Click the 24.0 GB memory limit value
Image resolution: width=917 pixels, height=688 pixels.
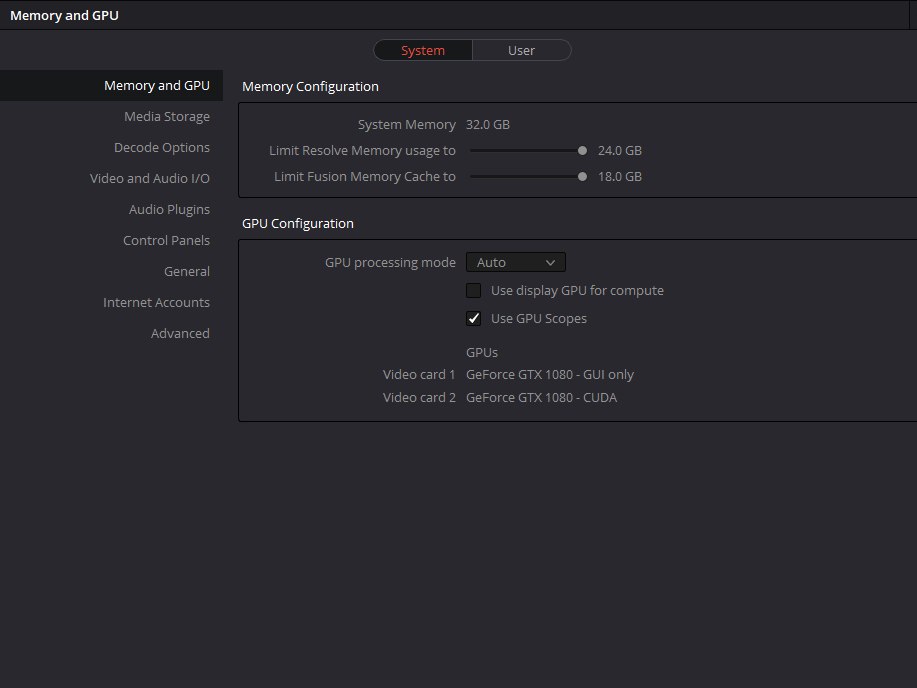[619, 151]
